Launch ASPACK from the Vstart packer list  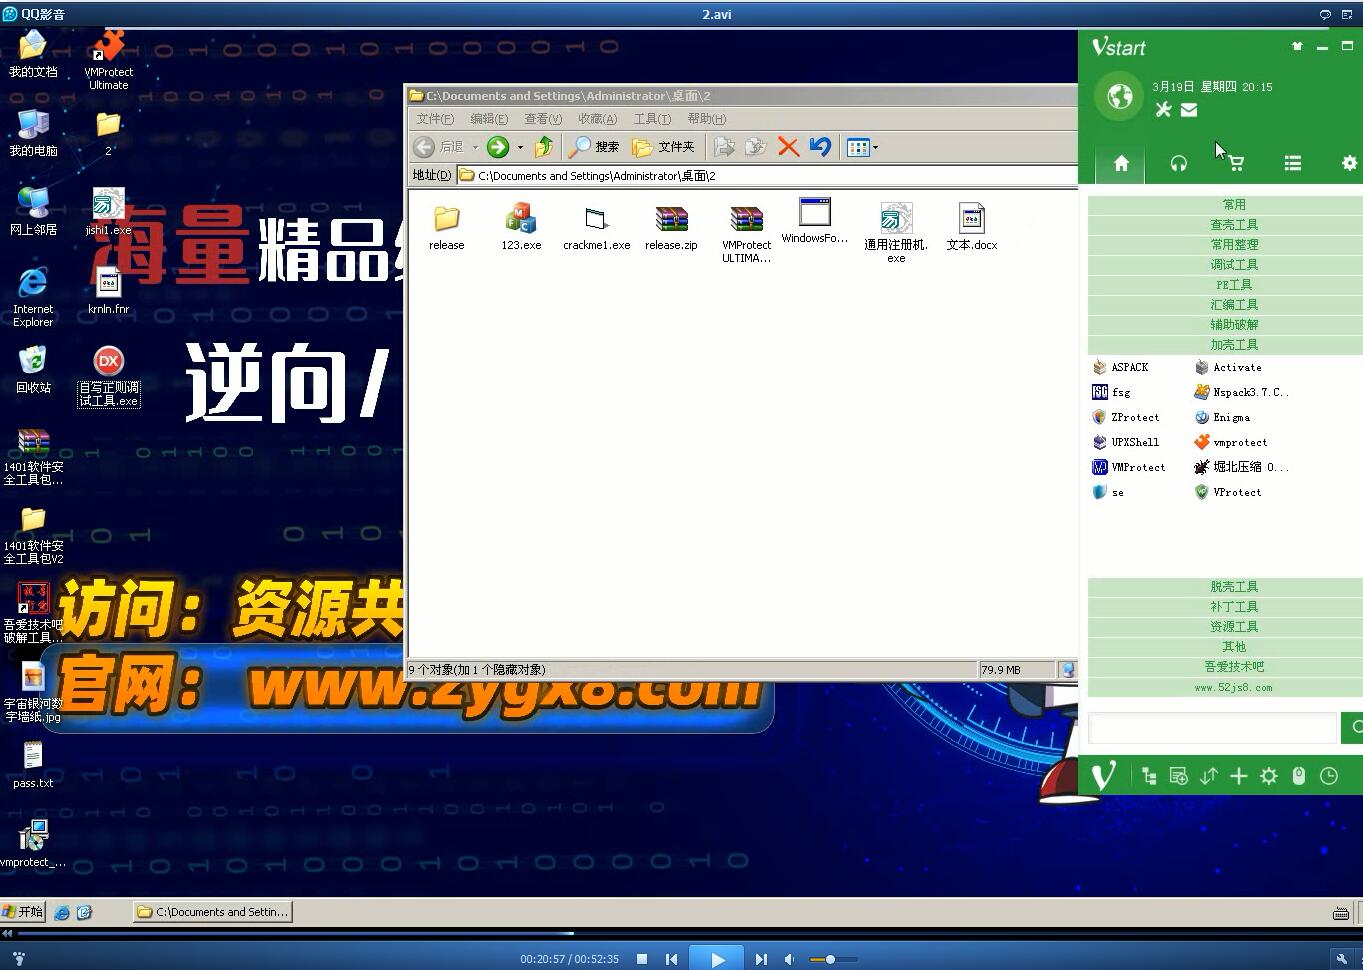point(1121,367)
